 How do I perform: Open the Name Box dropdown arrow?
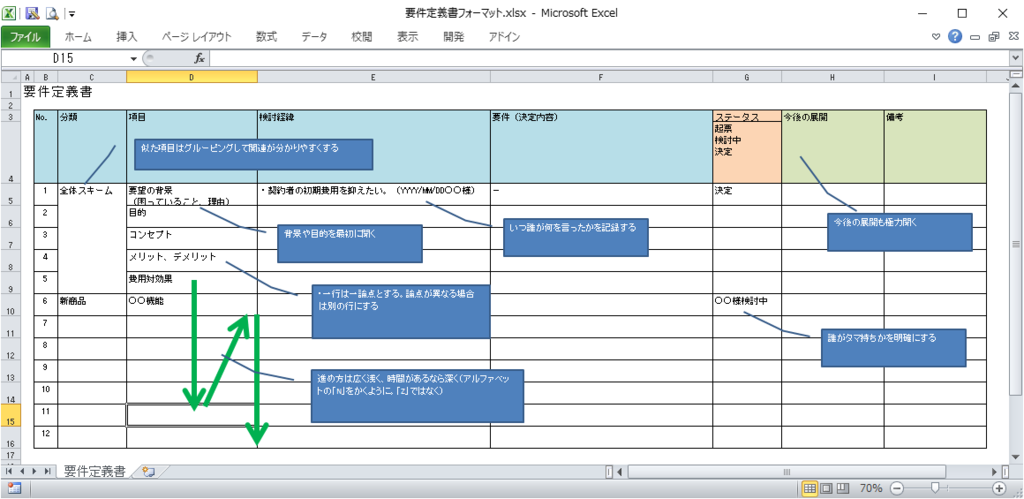point(134,58)
